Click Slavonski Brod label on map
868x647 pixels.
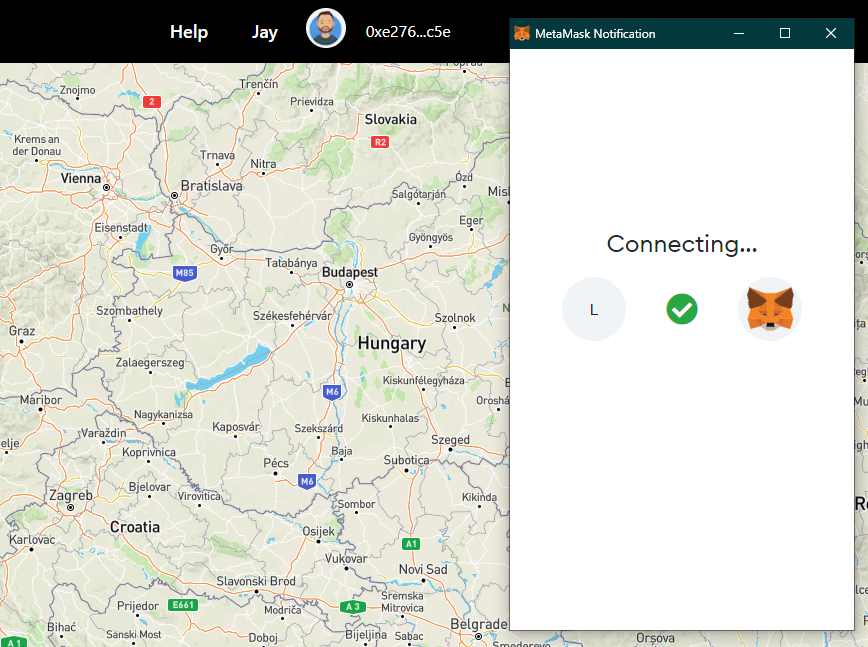(x=256, y=581)
